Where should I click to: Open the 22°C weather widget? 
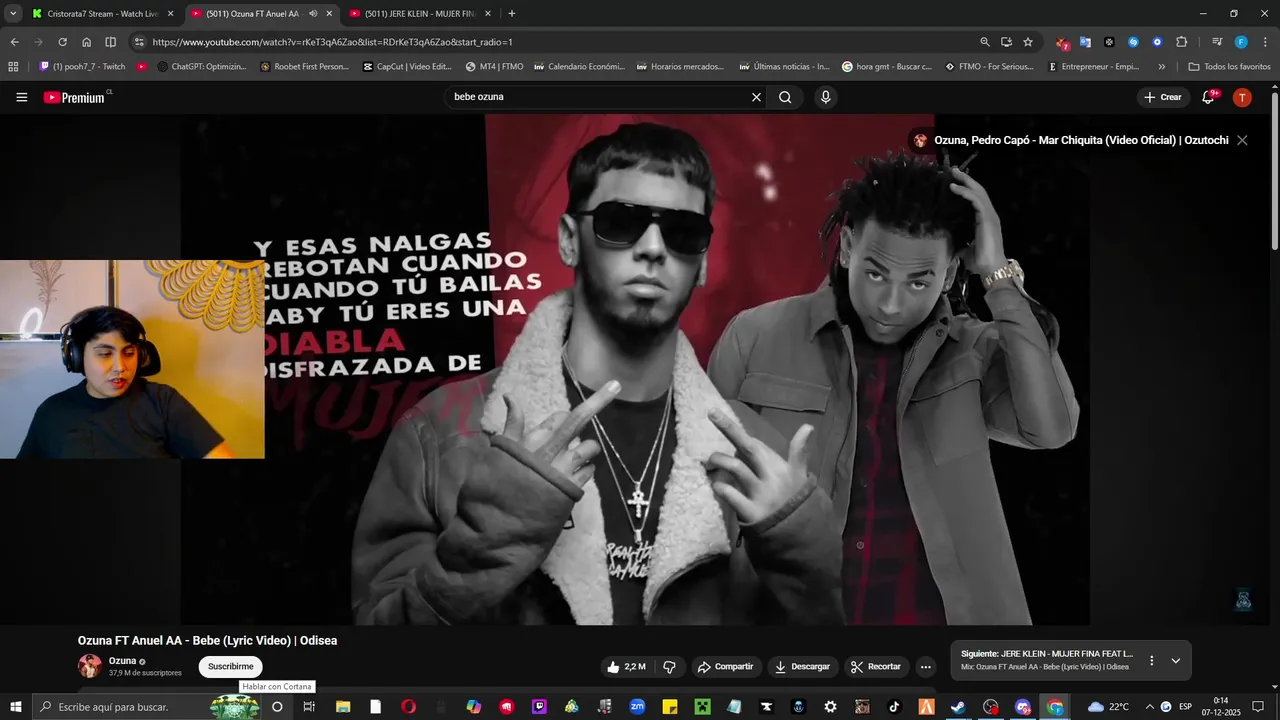coord(1108,707)
